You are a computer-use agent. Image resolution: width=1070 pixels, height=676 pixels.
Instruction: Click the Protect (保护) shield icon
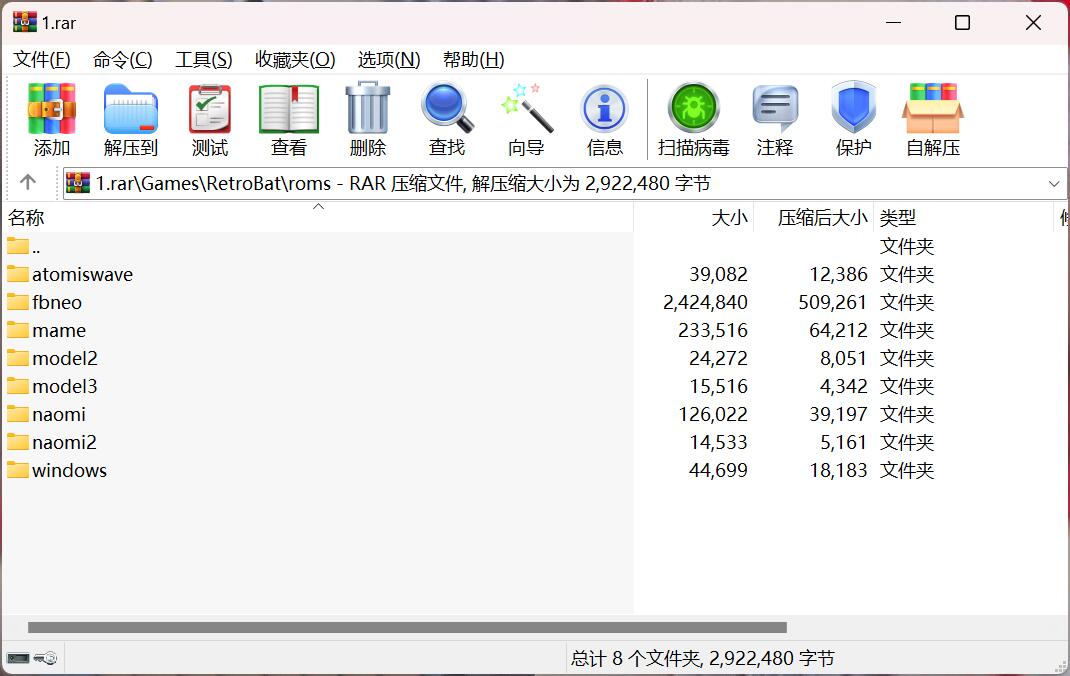tap(853, 120)
